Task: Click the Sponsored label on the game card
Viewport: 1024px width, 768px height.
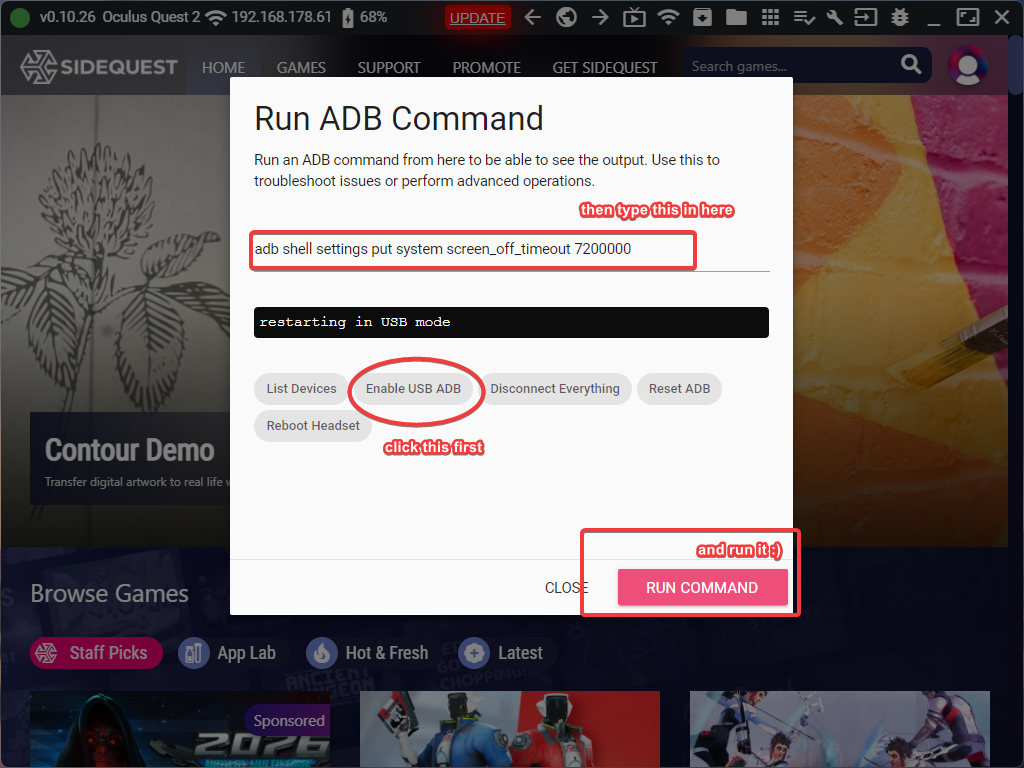Action: coord(289,721)
